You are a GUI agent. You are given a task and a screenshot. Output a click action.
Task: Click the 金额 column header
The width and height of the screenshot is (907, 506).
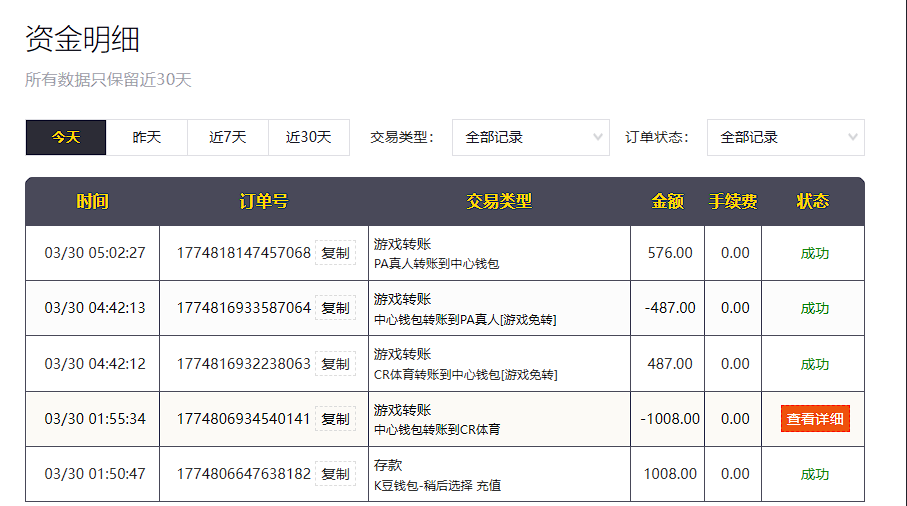tap(667, 201)
